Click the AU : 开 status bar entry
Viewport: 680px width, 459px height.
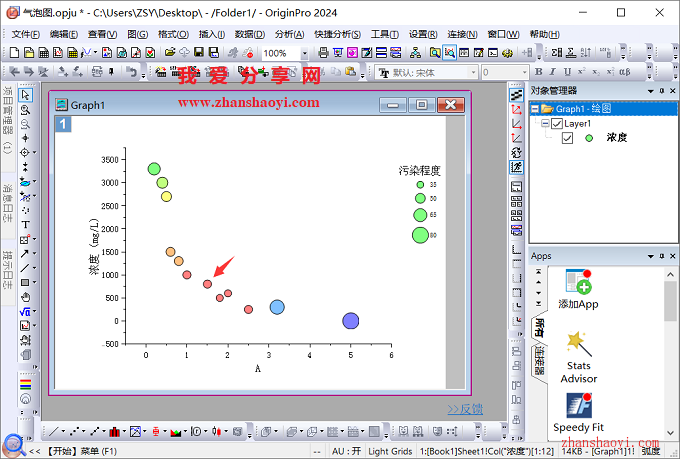tap(346, 452)
